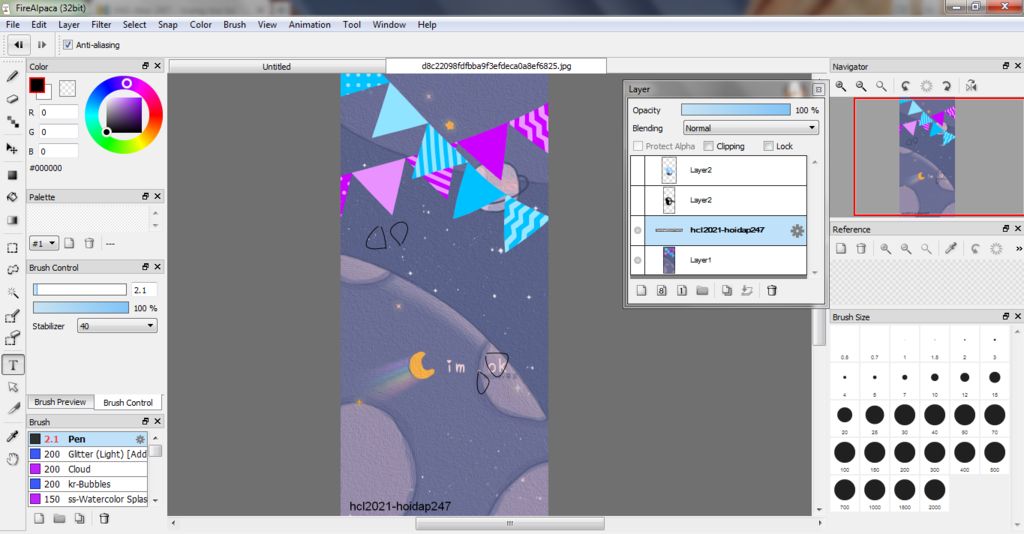Click the Undo arrow button
This screenshot has width=1024, height=534.
pos(19,44)
